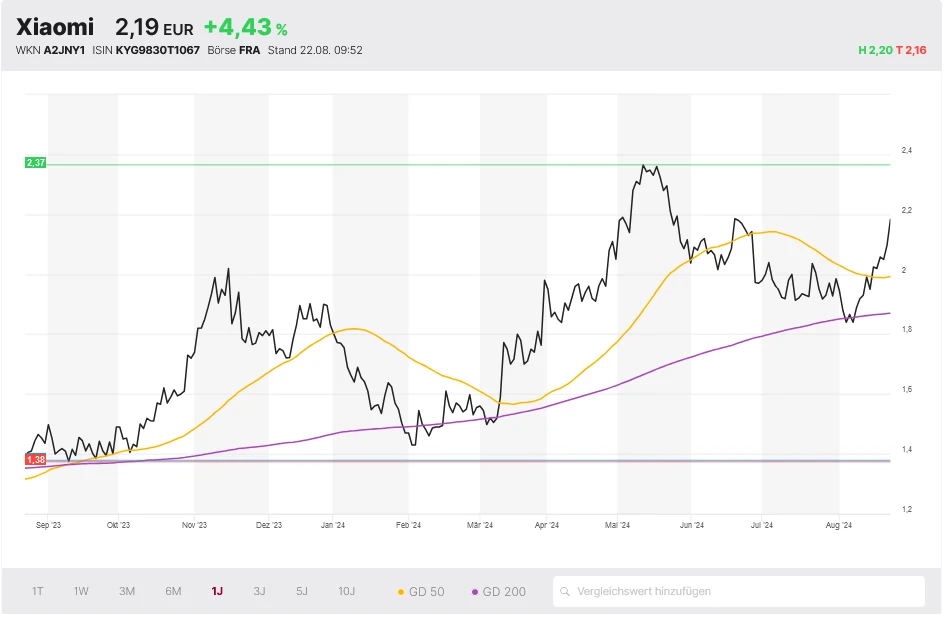Switch to the 6M time range
Image resolution: width=944 pixels, height=618 pixels.
(x=173, y=591)
